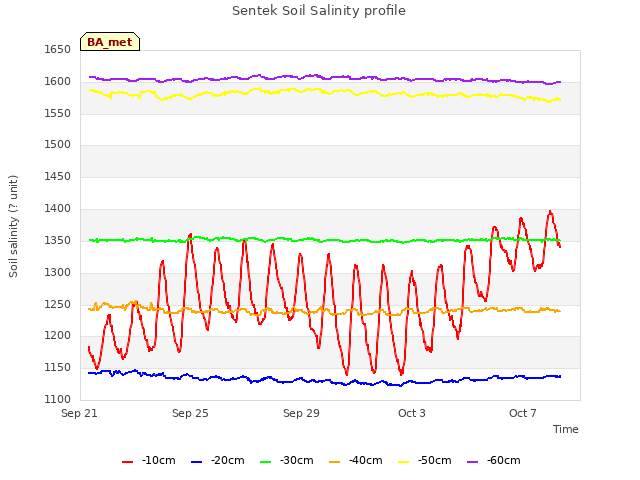Click the green legend line swatch
This screenshot has height=480, width=640.
pos(265,462)
